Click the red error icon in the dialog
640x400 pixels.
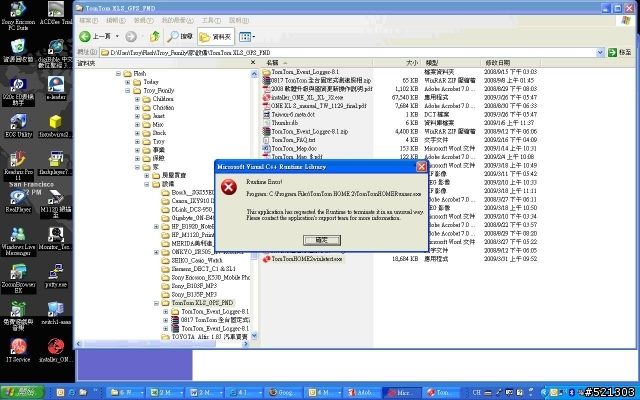point(229,187)
